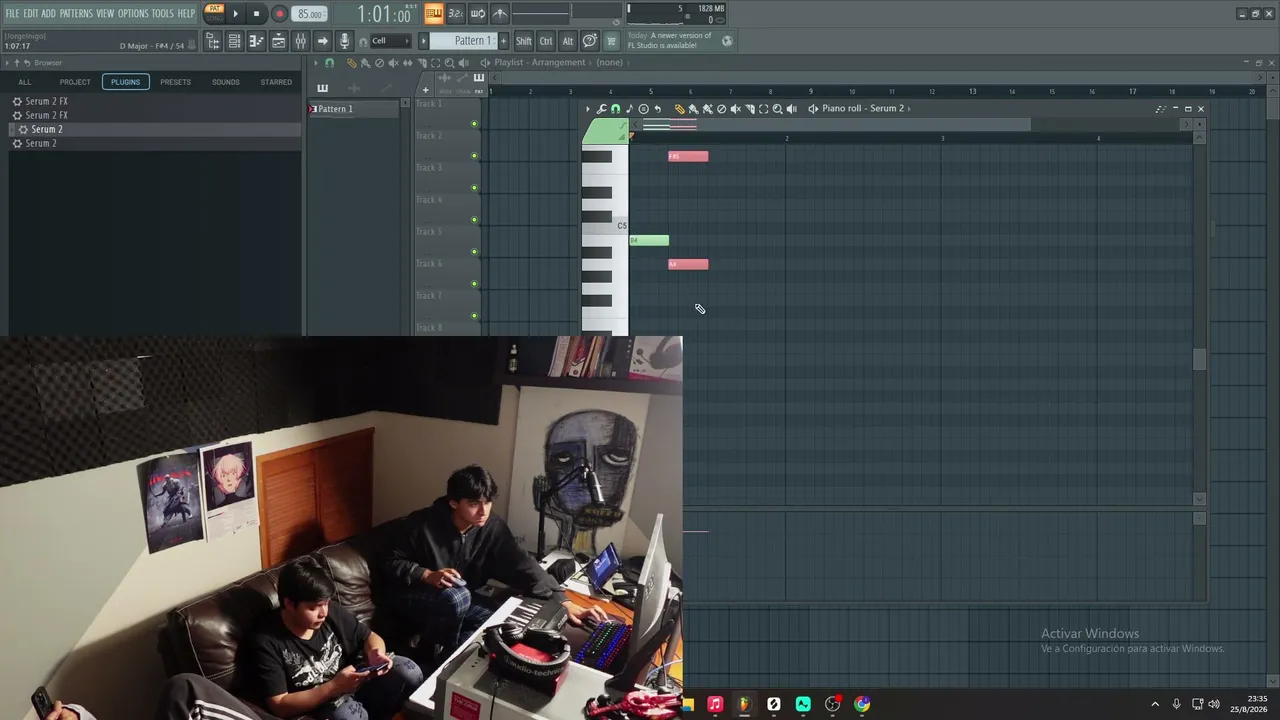This screenshot has height=720, width=1280.
Task: Open the music app in taskbar
Action: tap(715, 704)
